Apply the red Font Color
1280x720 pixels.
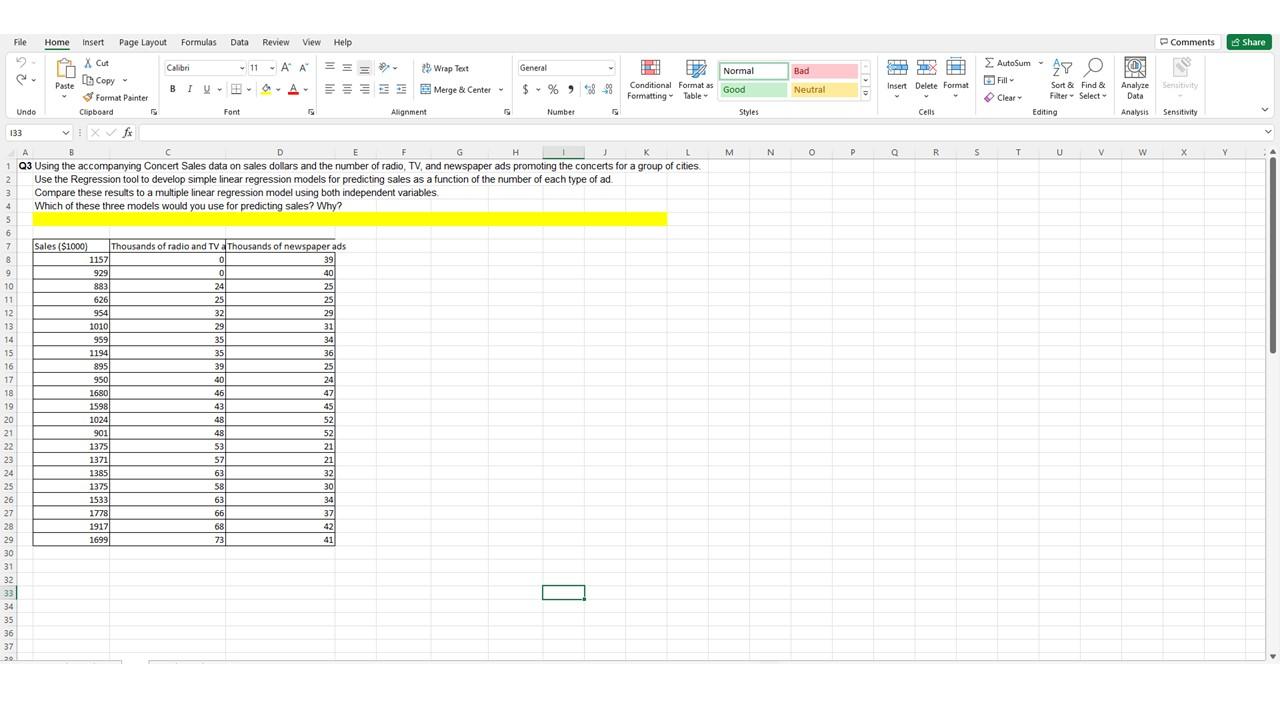pyautogui.click(x=293, y=89)
